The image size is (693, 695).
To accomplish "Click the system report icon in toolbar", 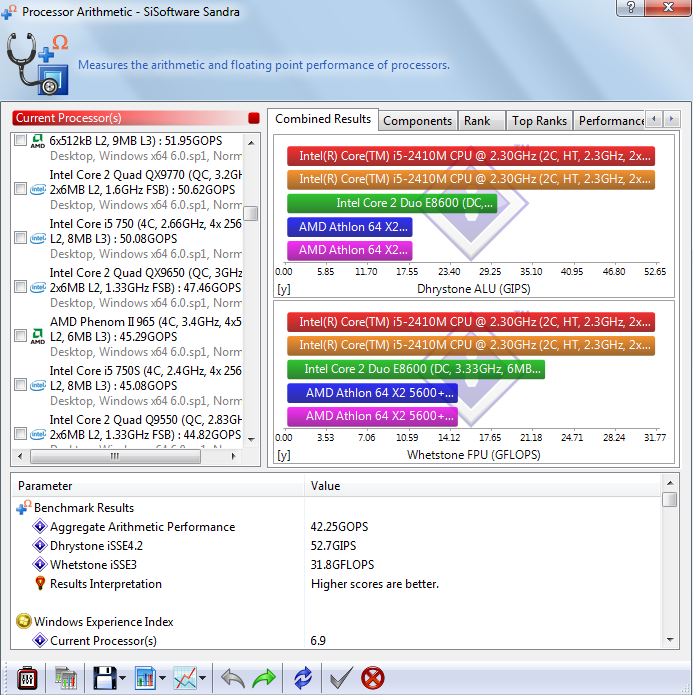I will tap(66, 678).
